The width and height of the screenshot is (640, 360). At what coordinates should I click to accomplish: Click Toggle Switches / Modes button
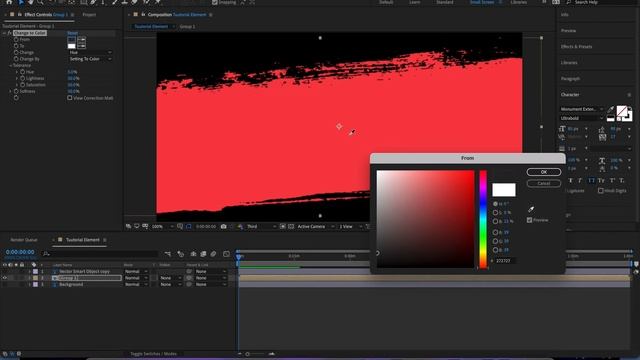click(x=153, y=354)
